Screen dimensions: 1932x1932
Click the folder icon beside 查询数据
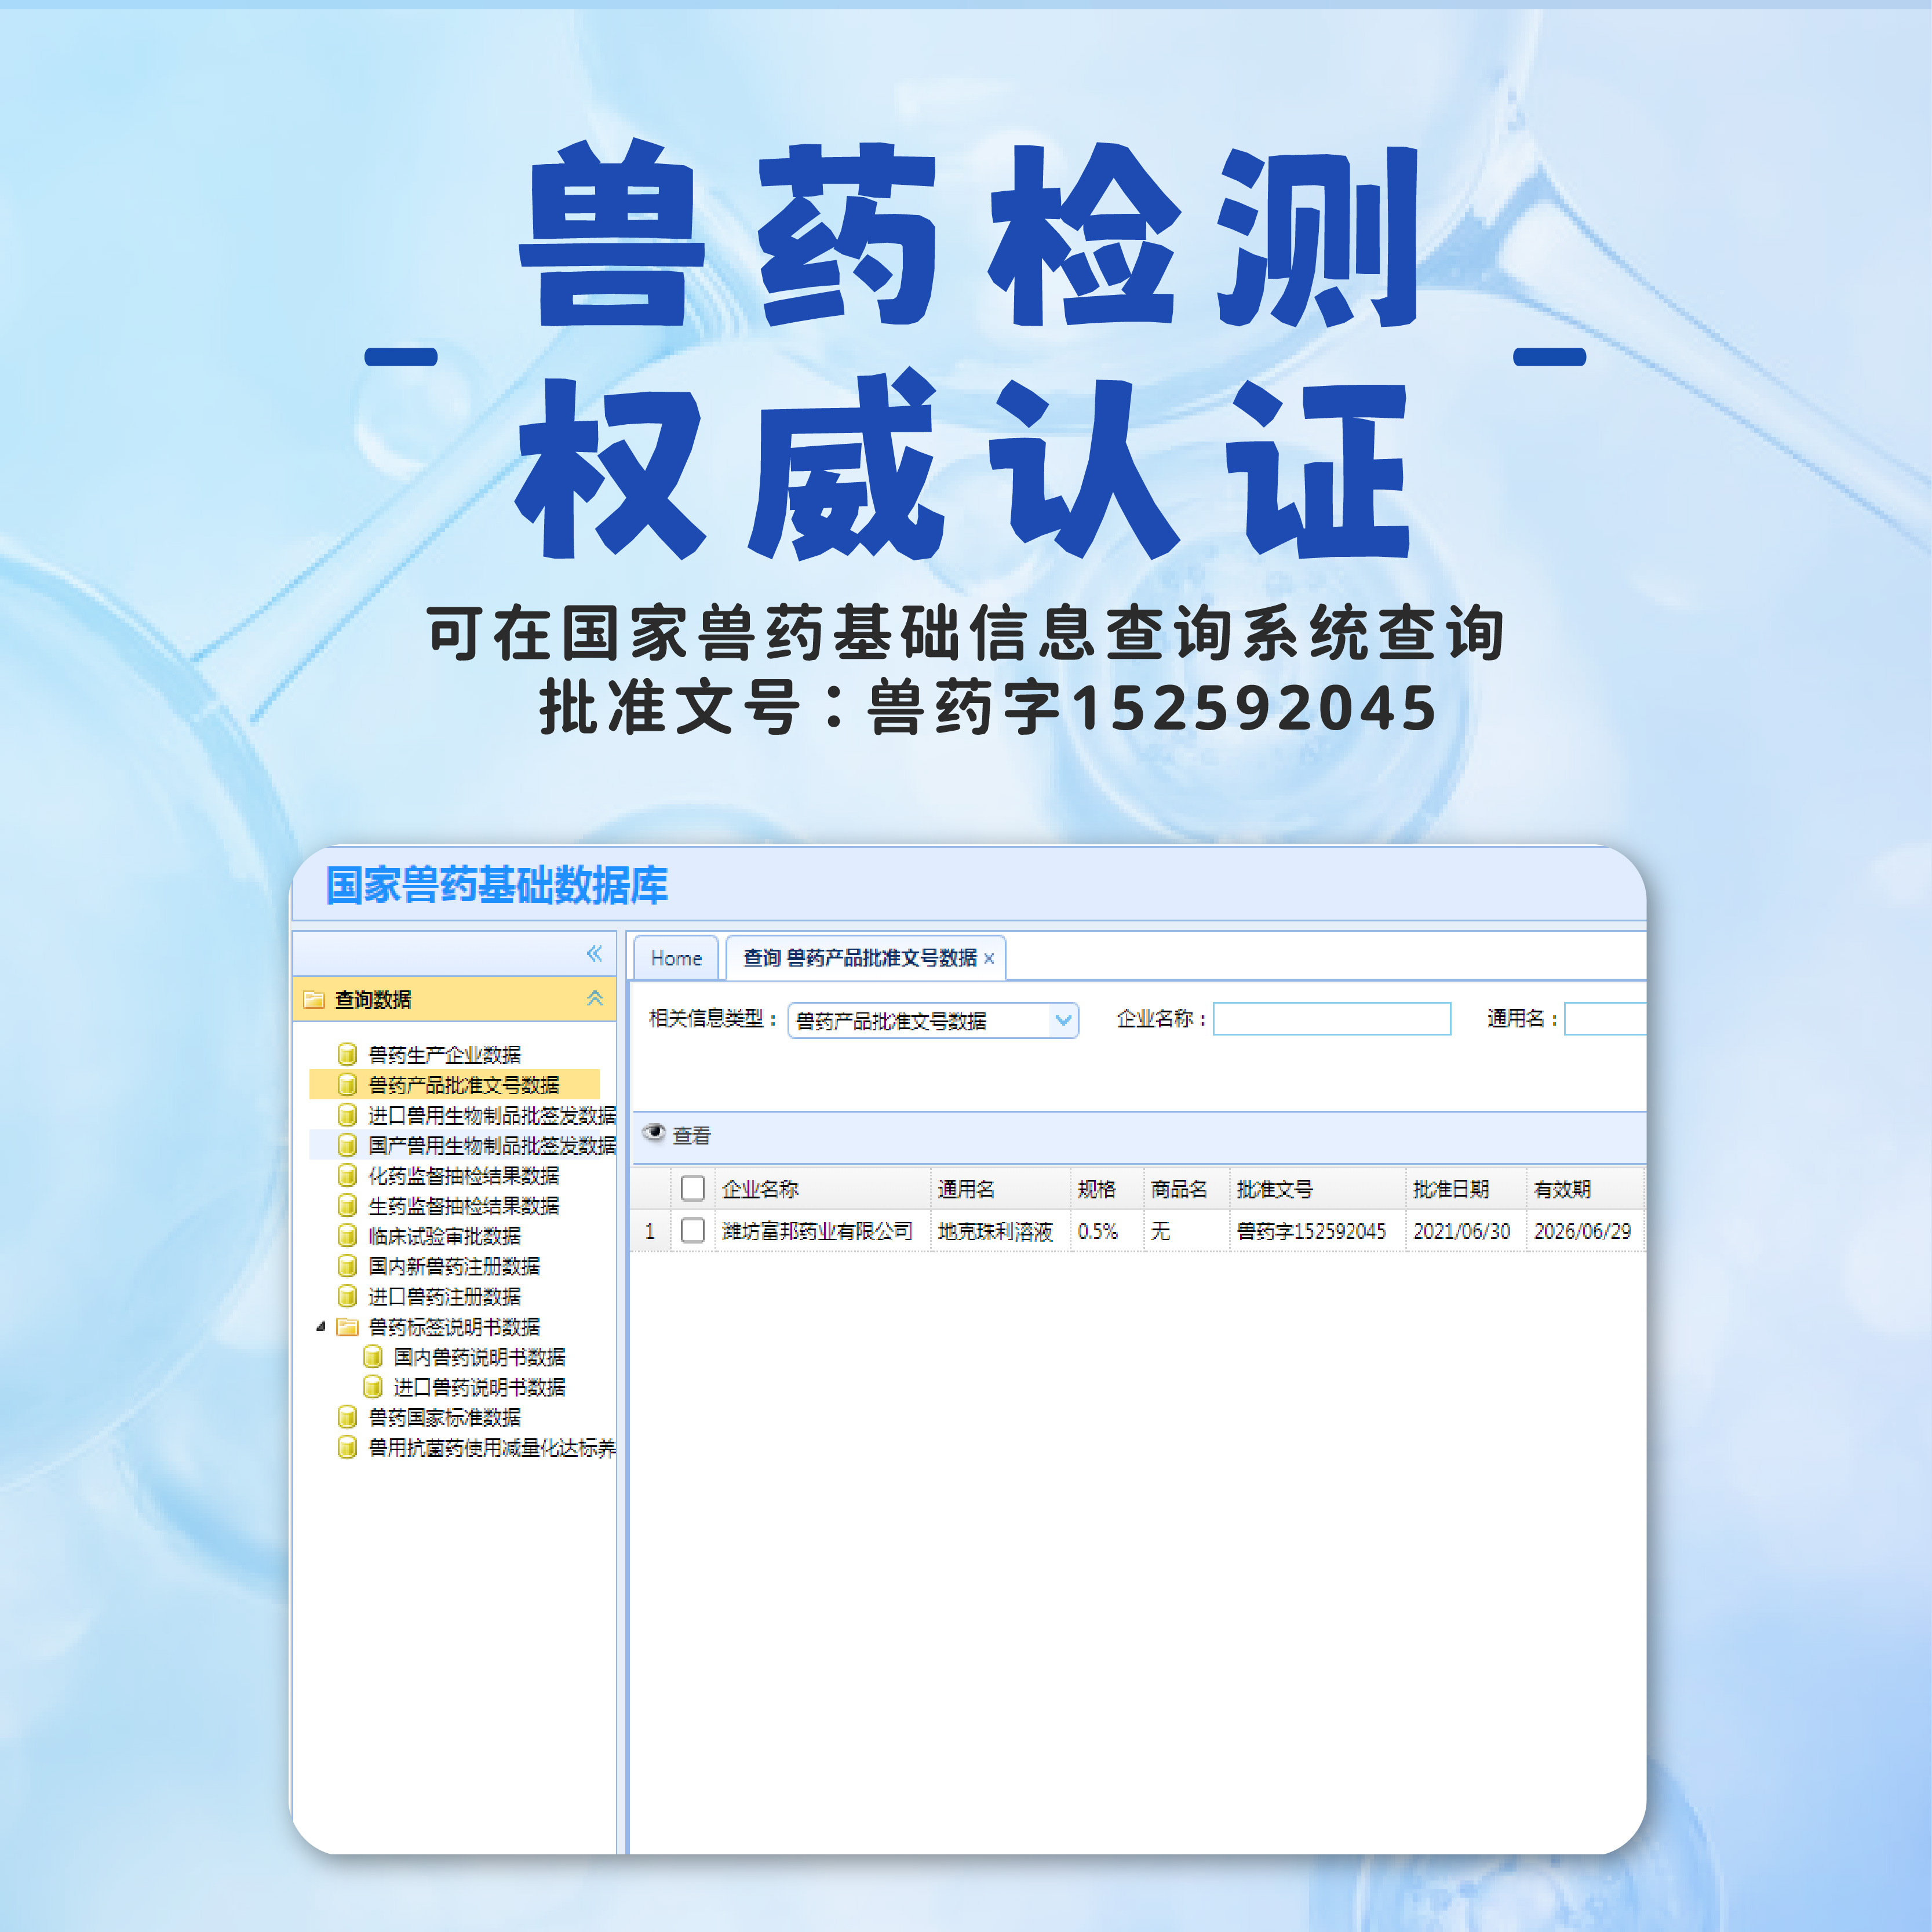[314, 999]
